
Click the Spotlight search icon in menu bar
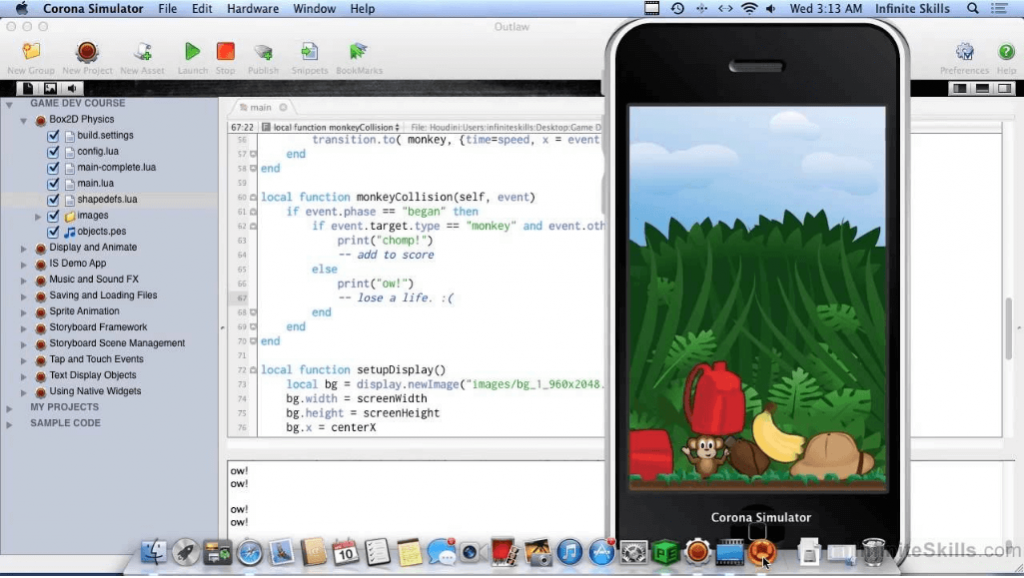click(972, 8)
